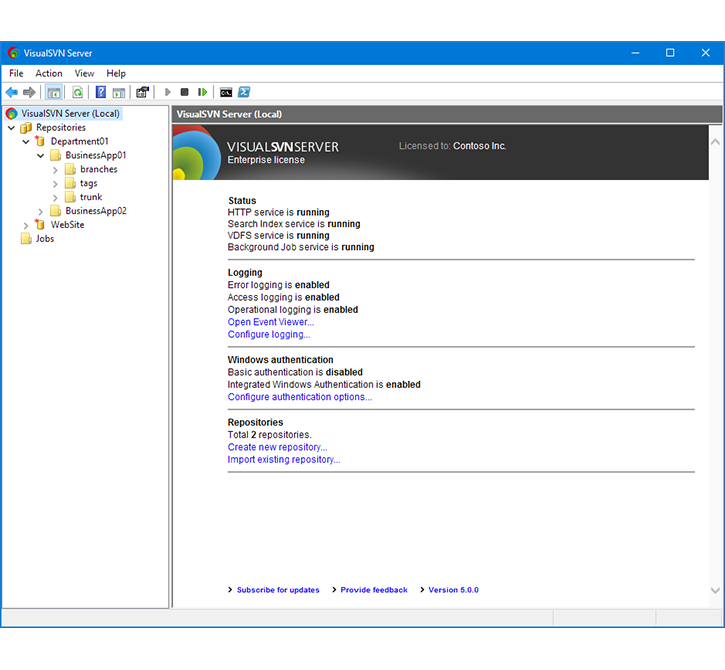Viewport: 725px width, 670px height.
Task: Click the scroll down arrow in right pane
Action: coord(715,590)
